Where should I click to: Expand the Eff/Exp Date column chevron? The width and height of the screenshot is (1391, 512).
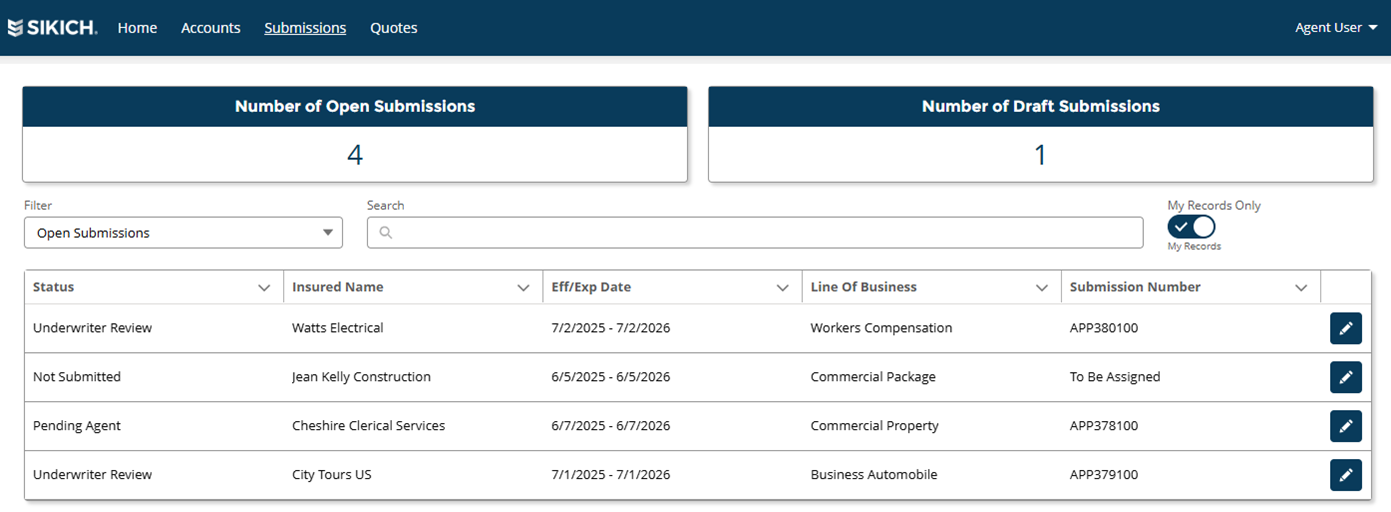click(x=783, y=288)
